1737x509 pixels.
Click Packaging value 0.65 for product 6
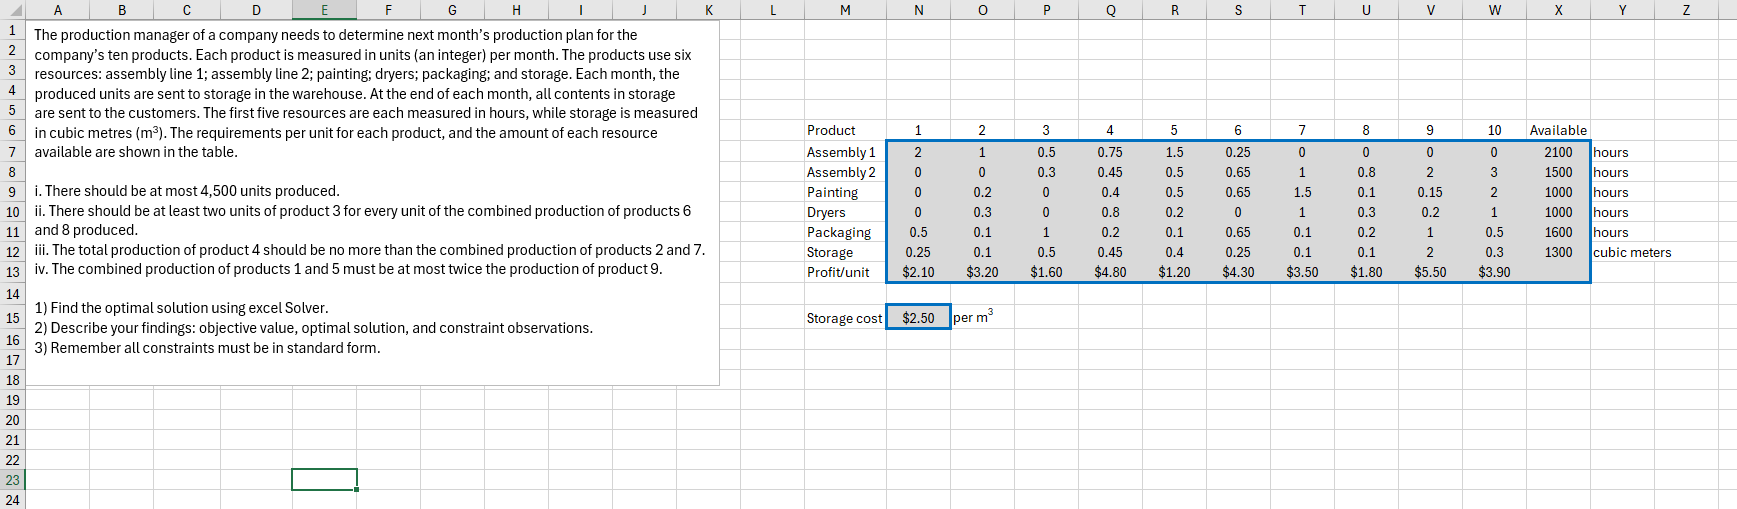point(1238,232)
